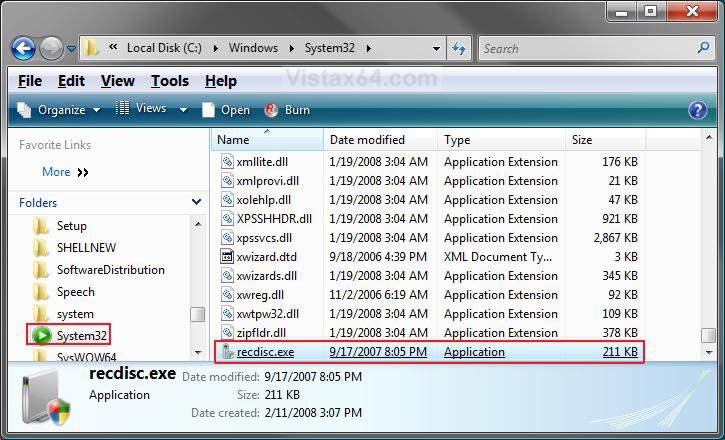Click the large recdisc.exe preview icon

(x=46, y=397)
